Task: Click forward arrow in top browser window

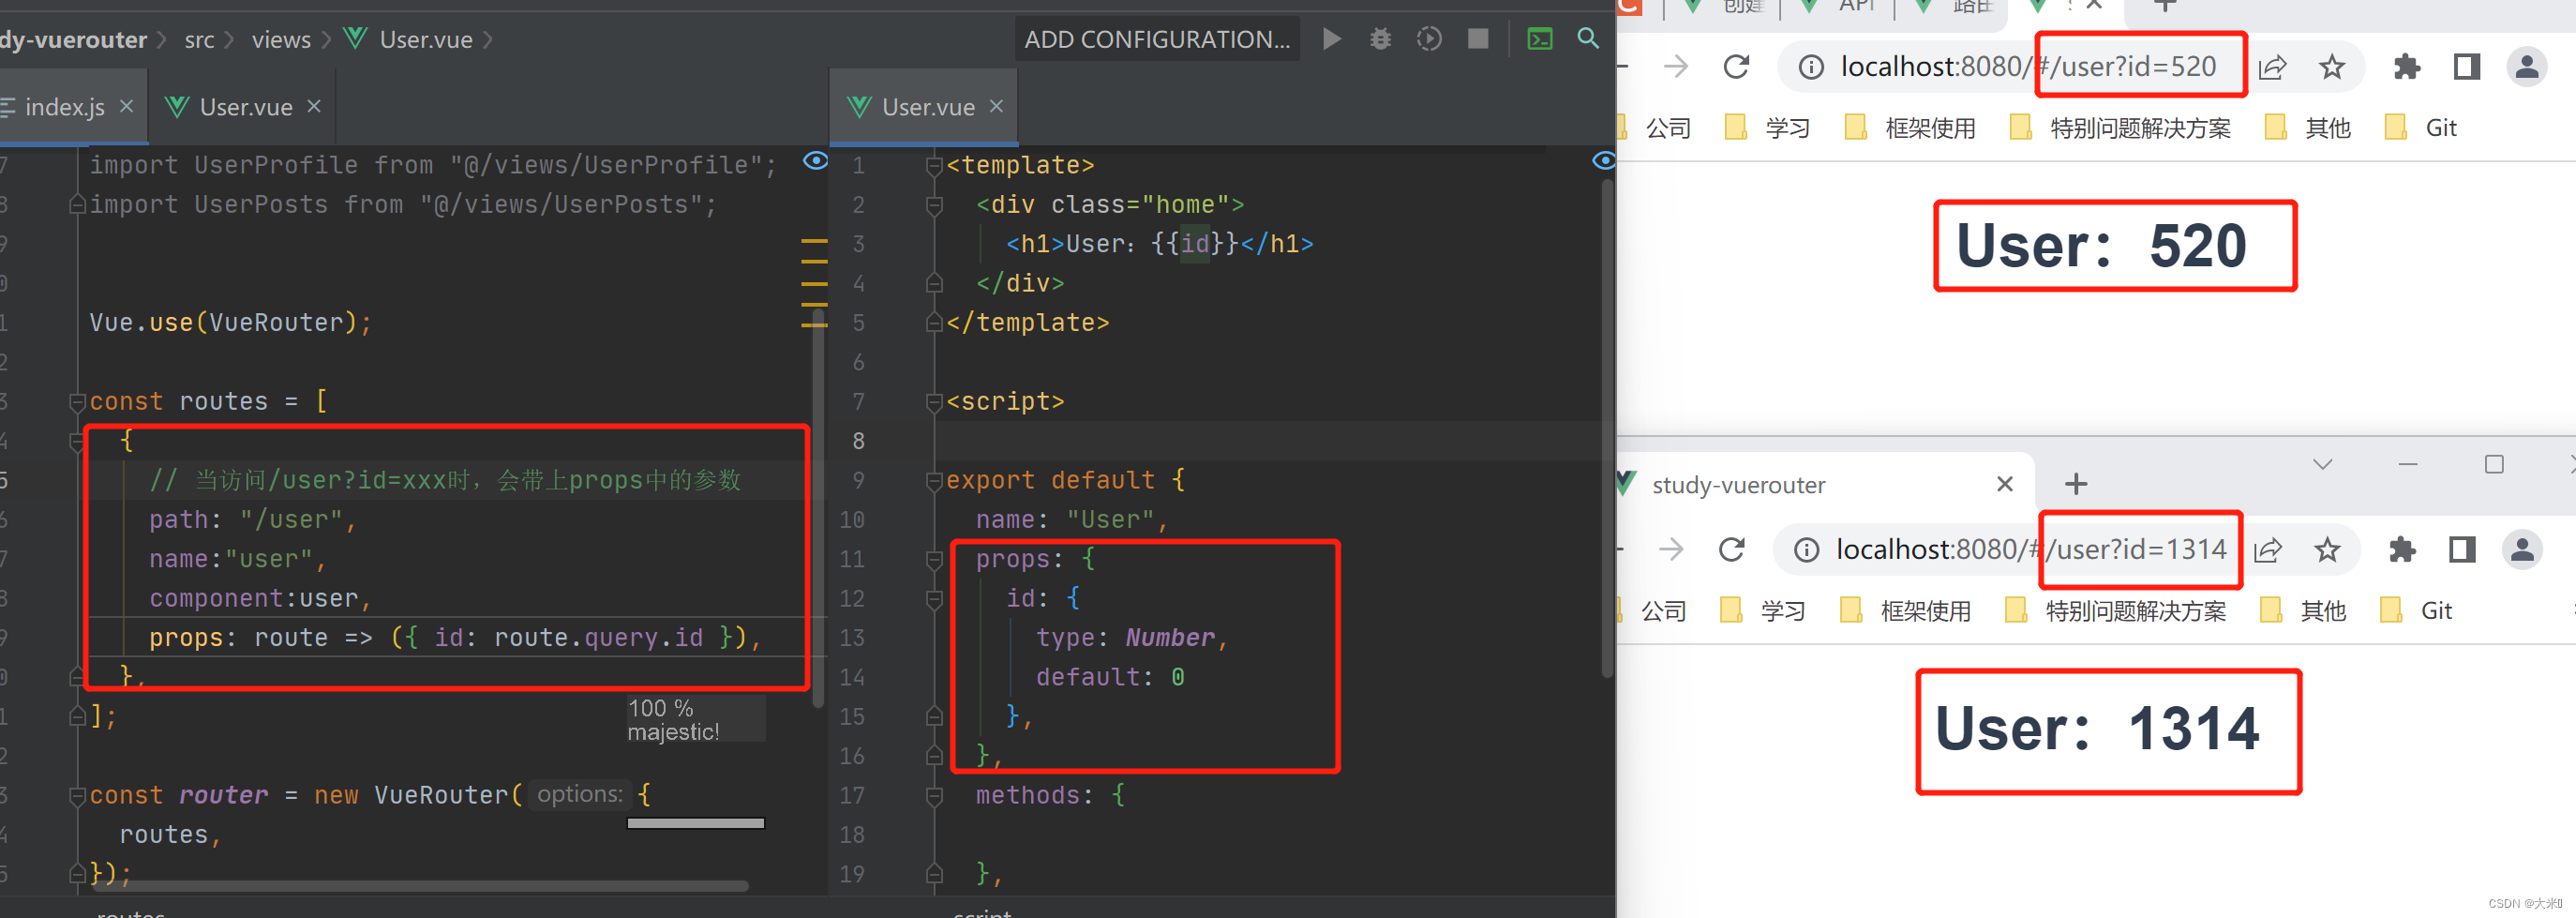Action: [1675, 67]
